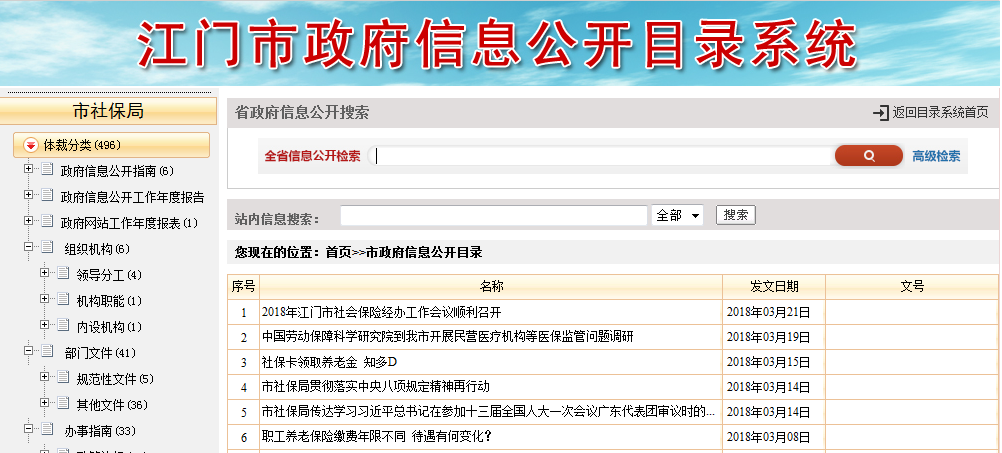
Task: Expand the 政府信息公开指南 tree node
Action: (29, 170)
